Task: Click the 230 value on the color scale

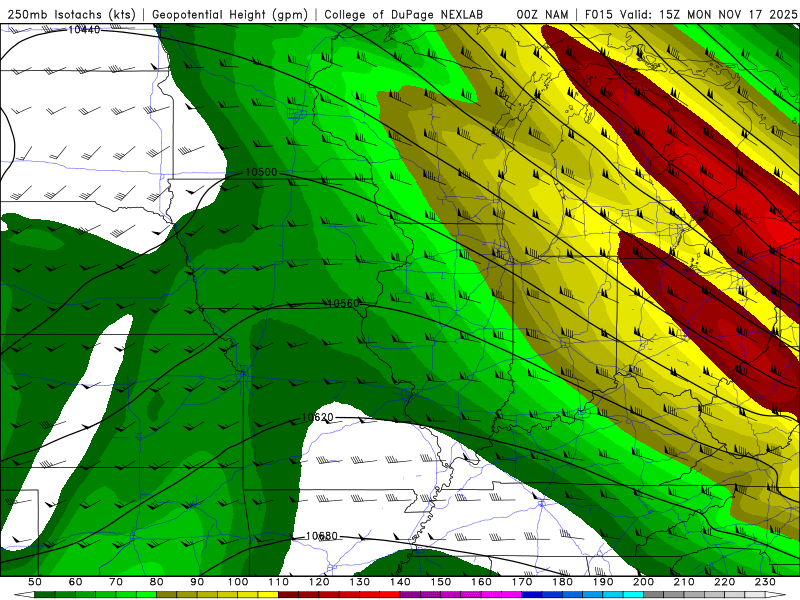Action: 765,582
